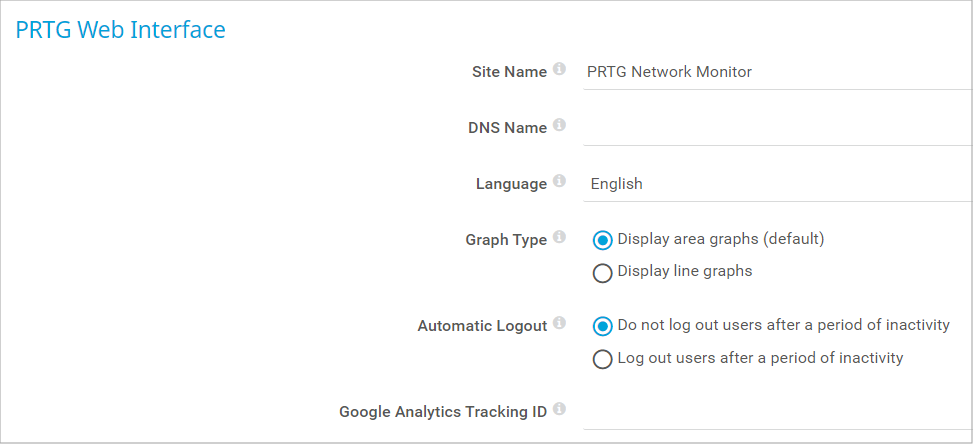Image resolution: width=973 pixels, height=444 pixels.
Task: Click the Site Name label text
Action: pos(509,72)
